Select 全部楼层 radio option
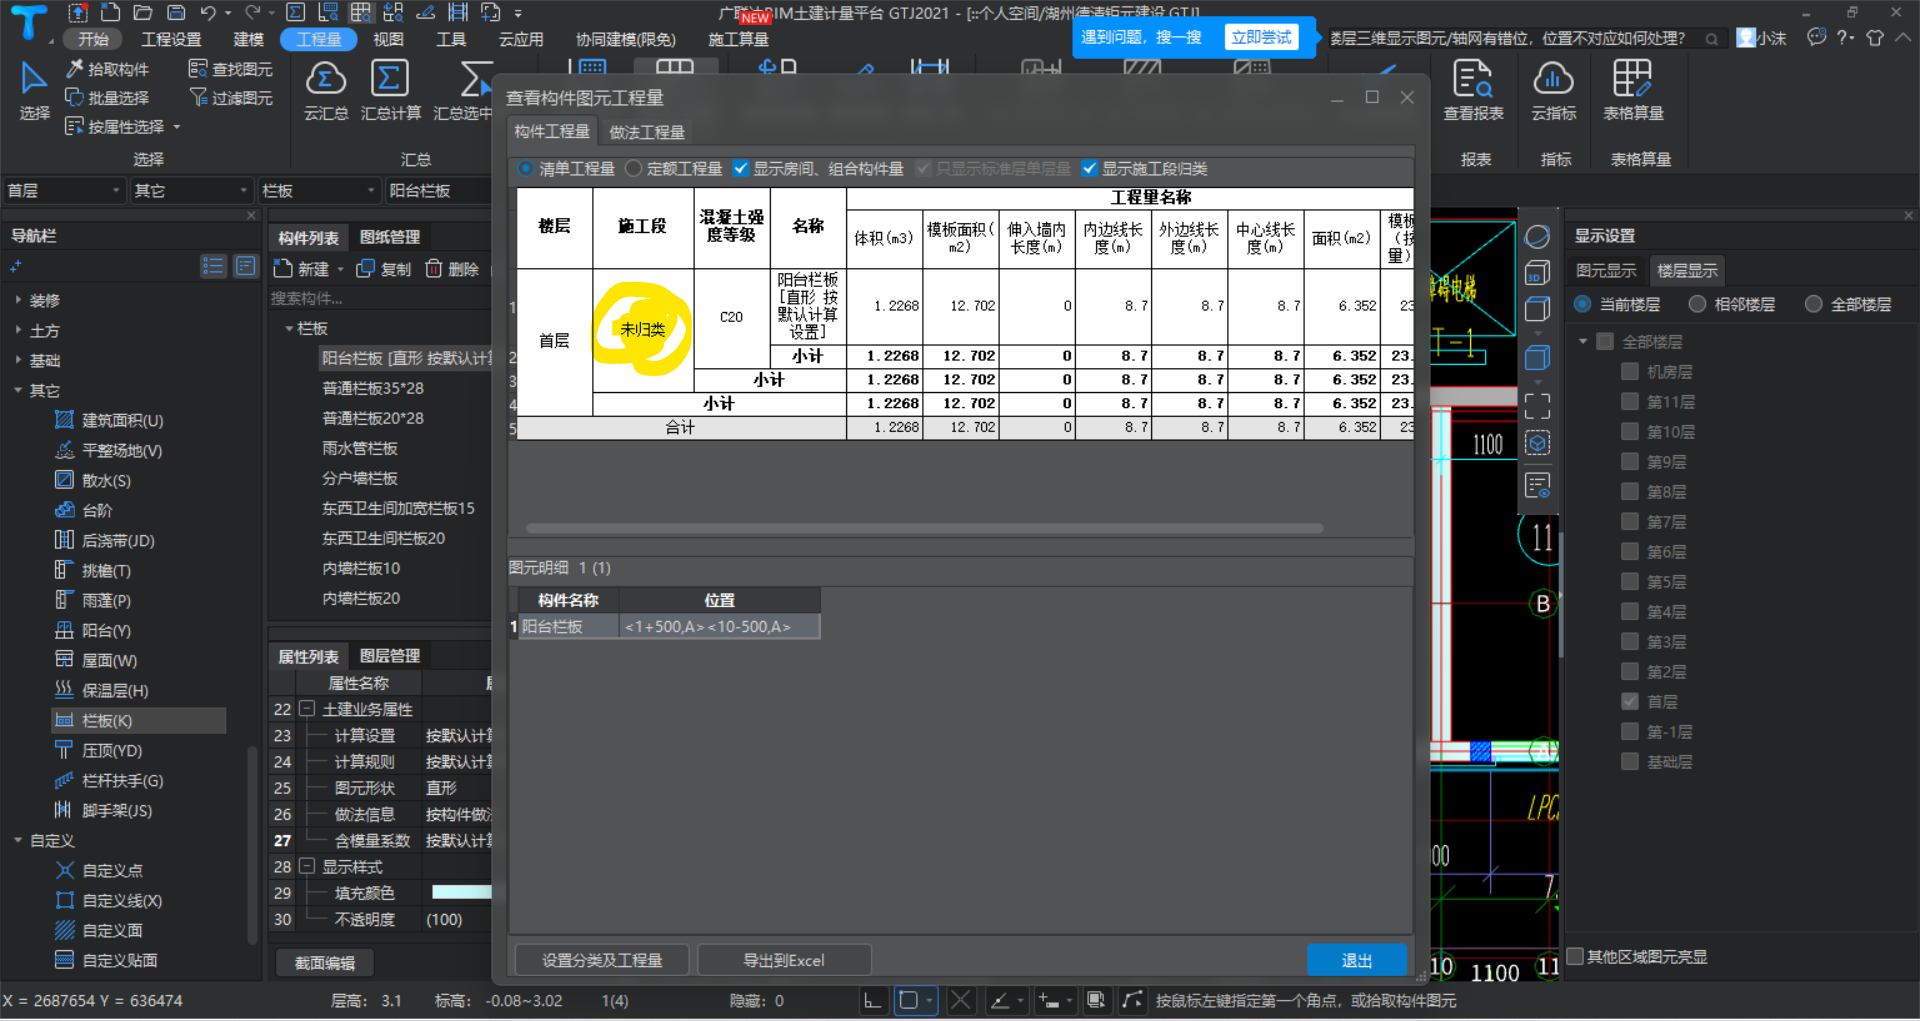The width and height of the screenshot is (1920, 1021). coord(1814,304)
